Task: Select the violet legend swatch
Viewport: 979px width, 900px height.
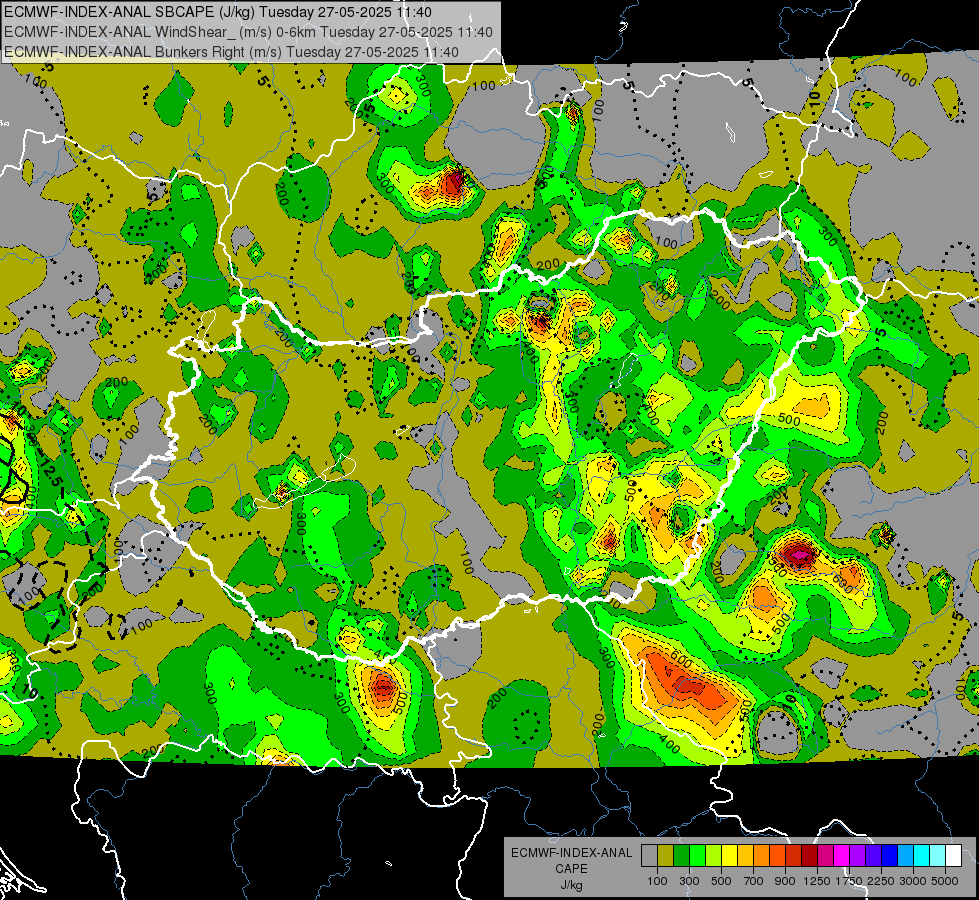Action: coord(873,856)
